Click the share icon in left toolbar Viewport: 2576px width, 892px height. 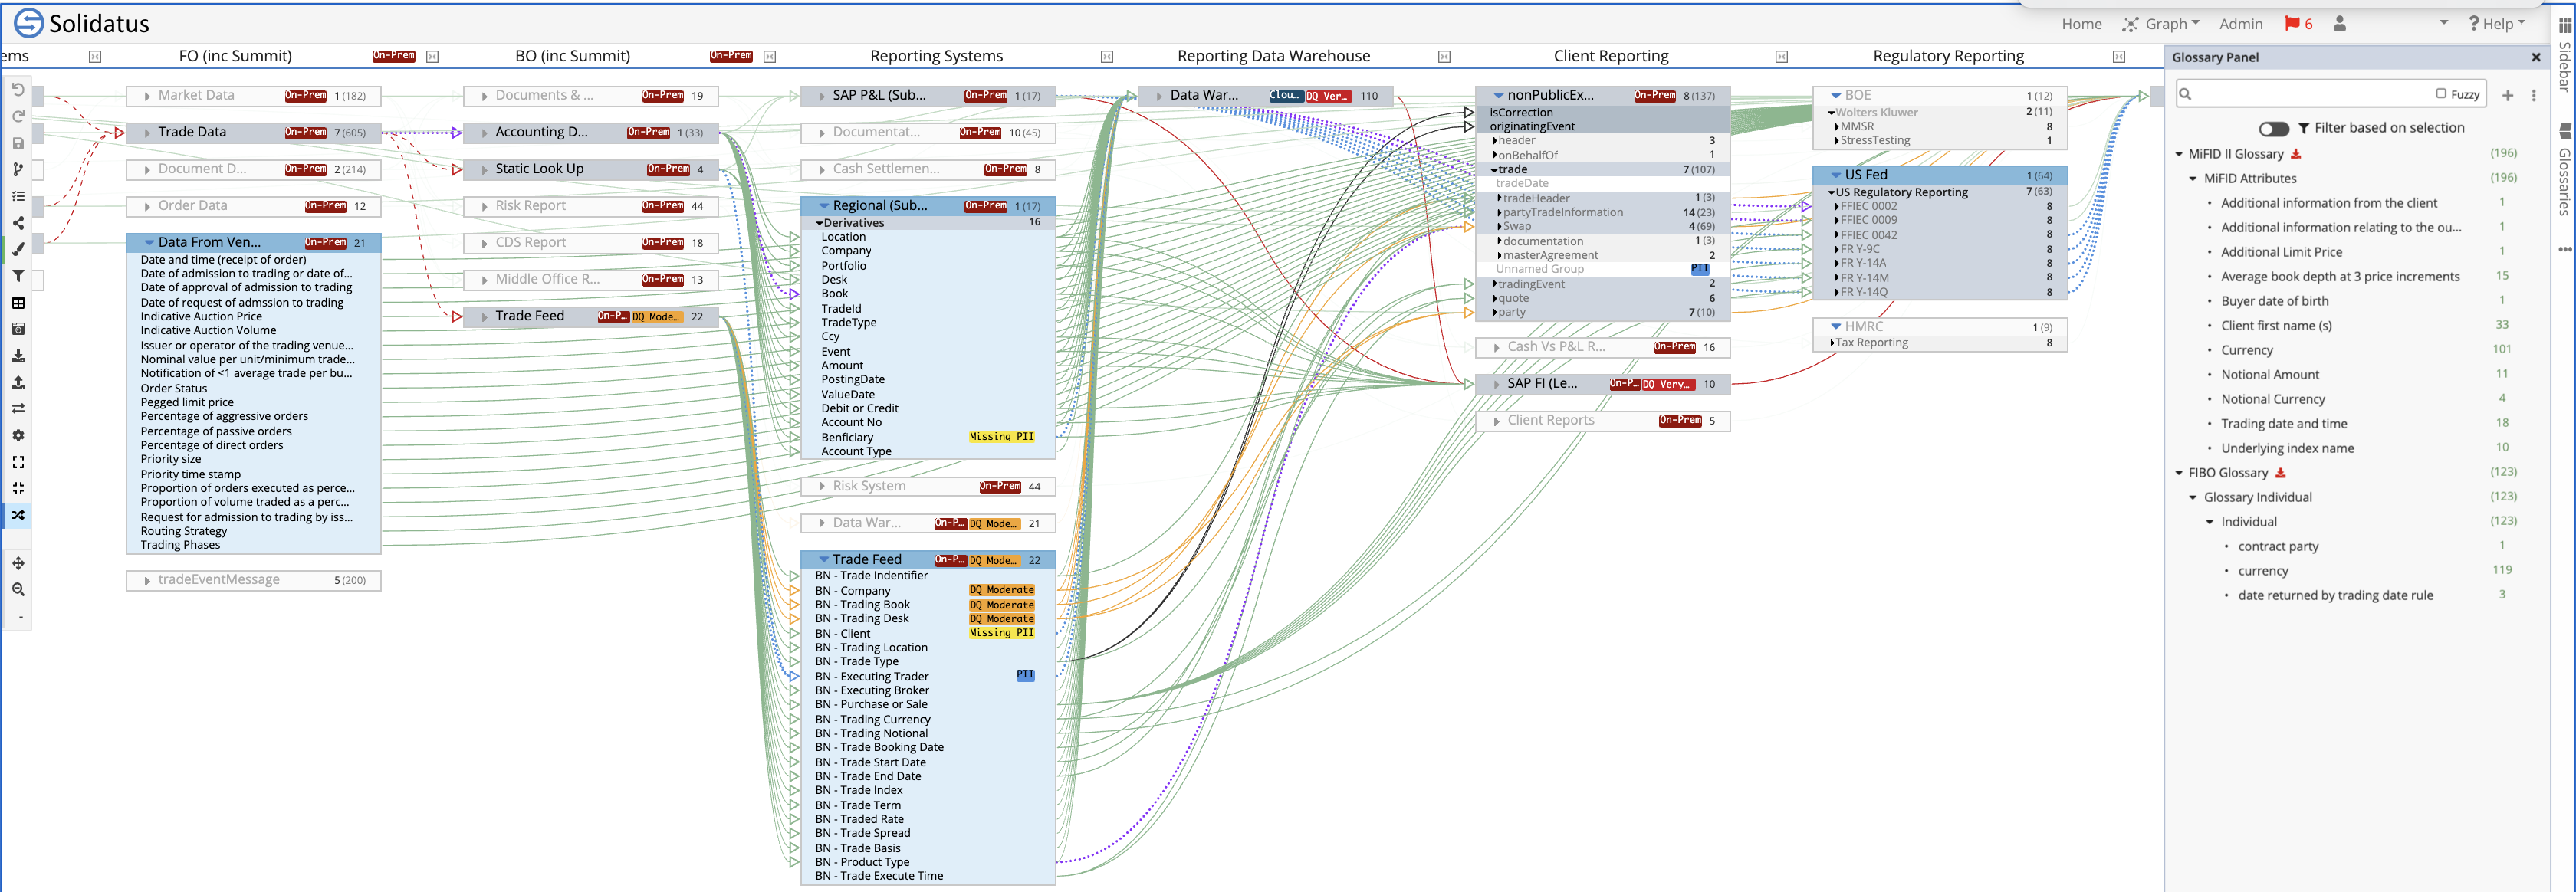(x=18, y=223)
